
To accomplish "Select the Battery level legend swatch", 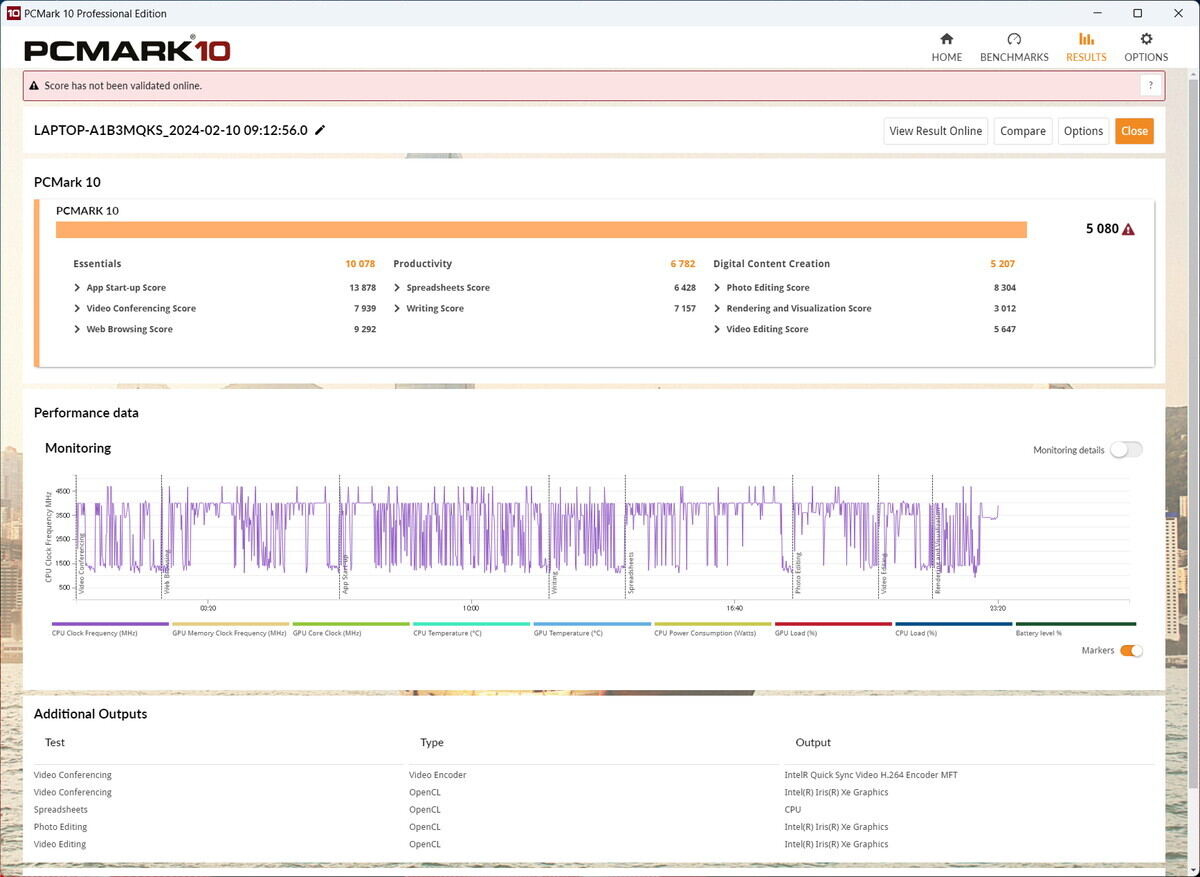I will coord(1075,624).
